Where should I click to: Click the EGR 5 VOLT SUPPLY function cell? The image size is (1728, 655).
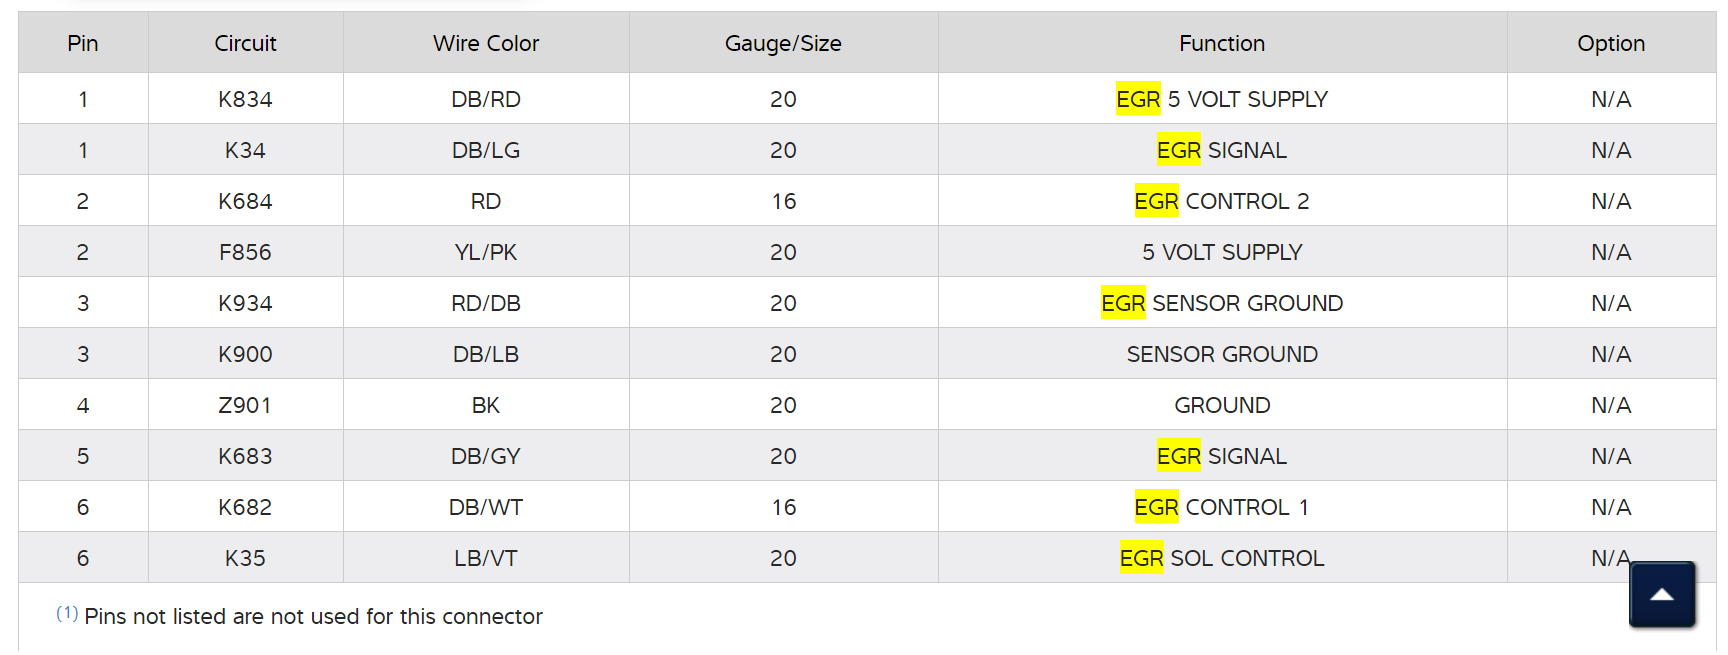(1222, 99)
